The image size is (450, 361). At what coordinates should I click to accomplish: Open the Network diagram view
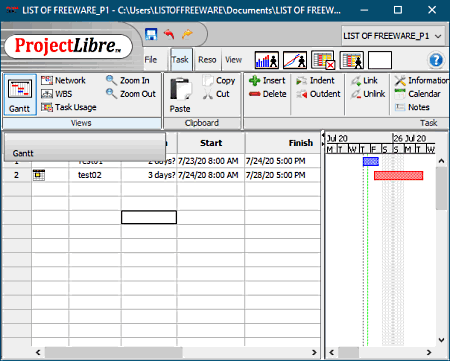tap(63, 80)
